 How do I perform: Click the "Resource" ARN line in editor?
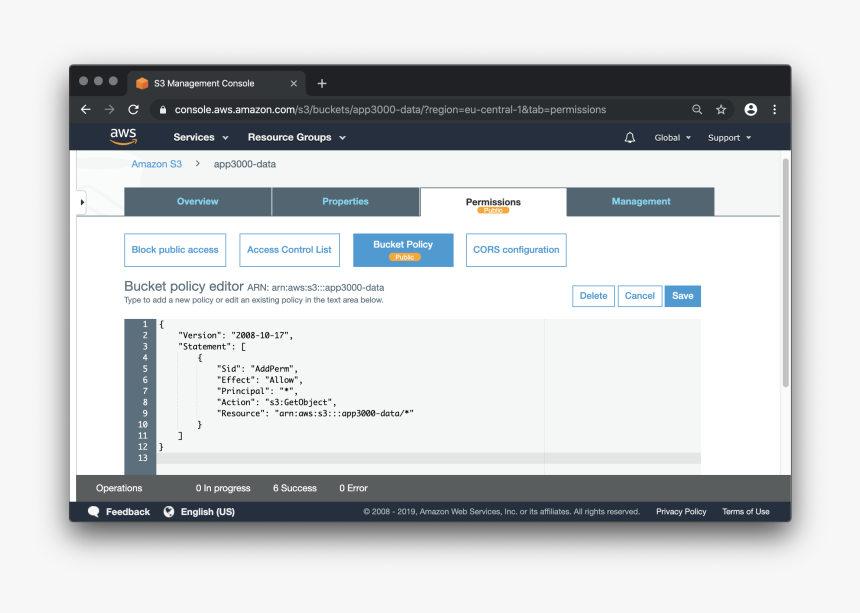pos(315,413)
